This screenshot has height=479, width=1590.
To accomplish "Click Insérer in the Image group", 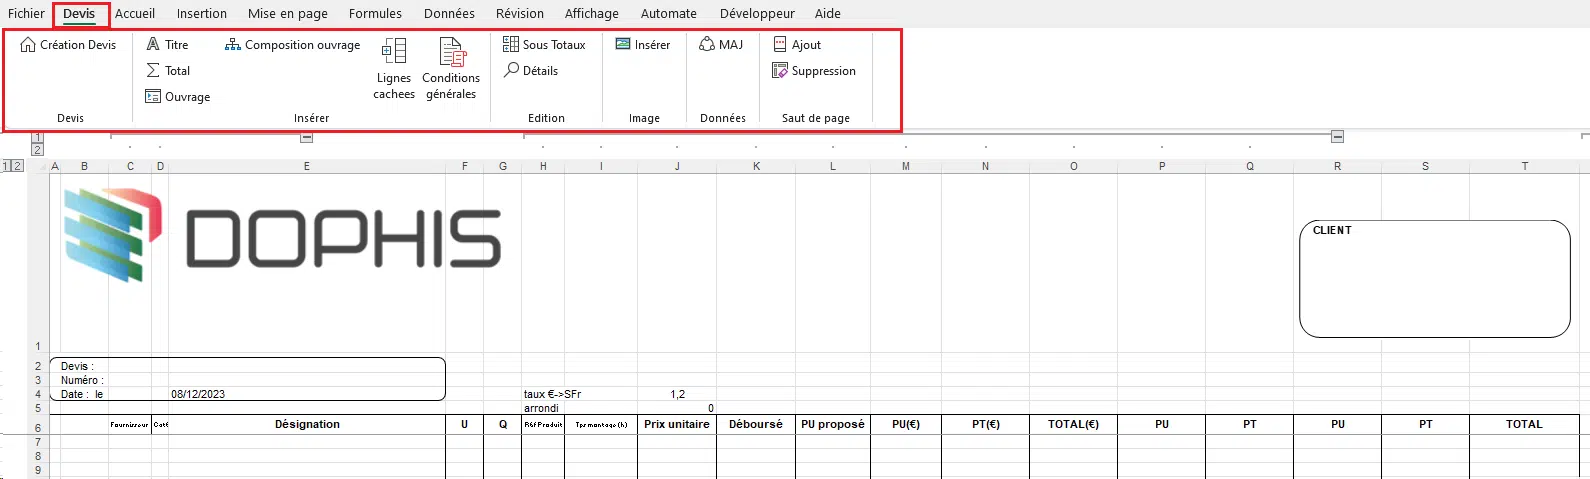I will pos(643,45).
